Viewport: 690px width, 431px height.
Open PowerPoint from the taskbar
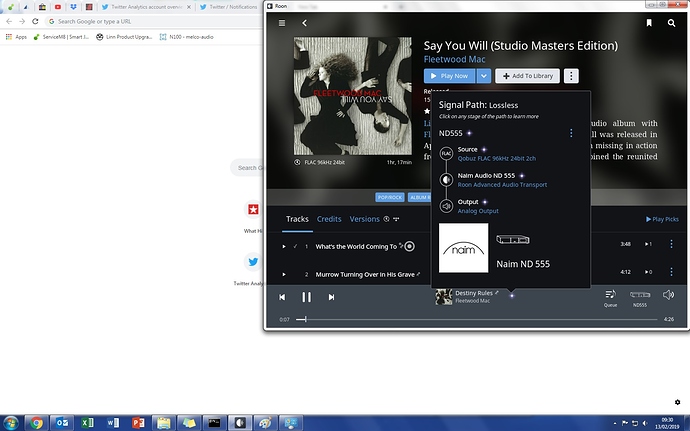coord(138,423)
